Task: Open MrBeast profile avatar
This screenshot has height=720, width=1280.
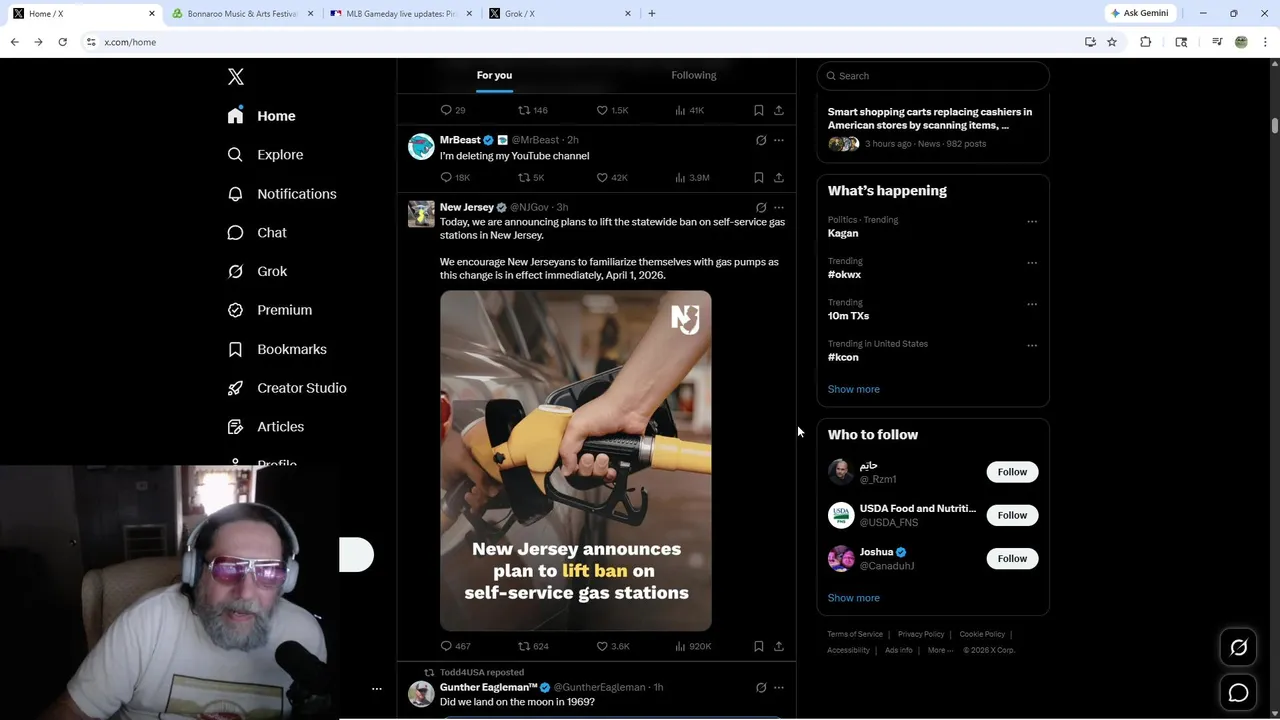Action: (421, 146)
